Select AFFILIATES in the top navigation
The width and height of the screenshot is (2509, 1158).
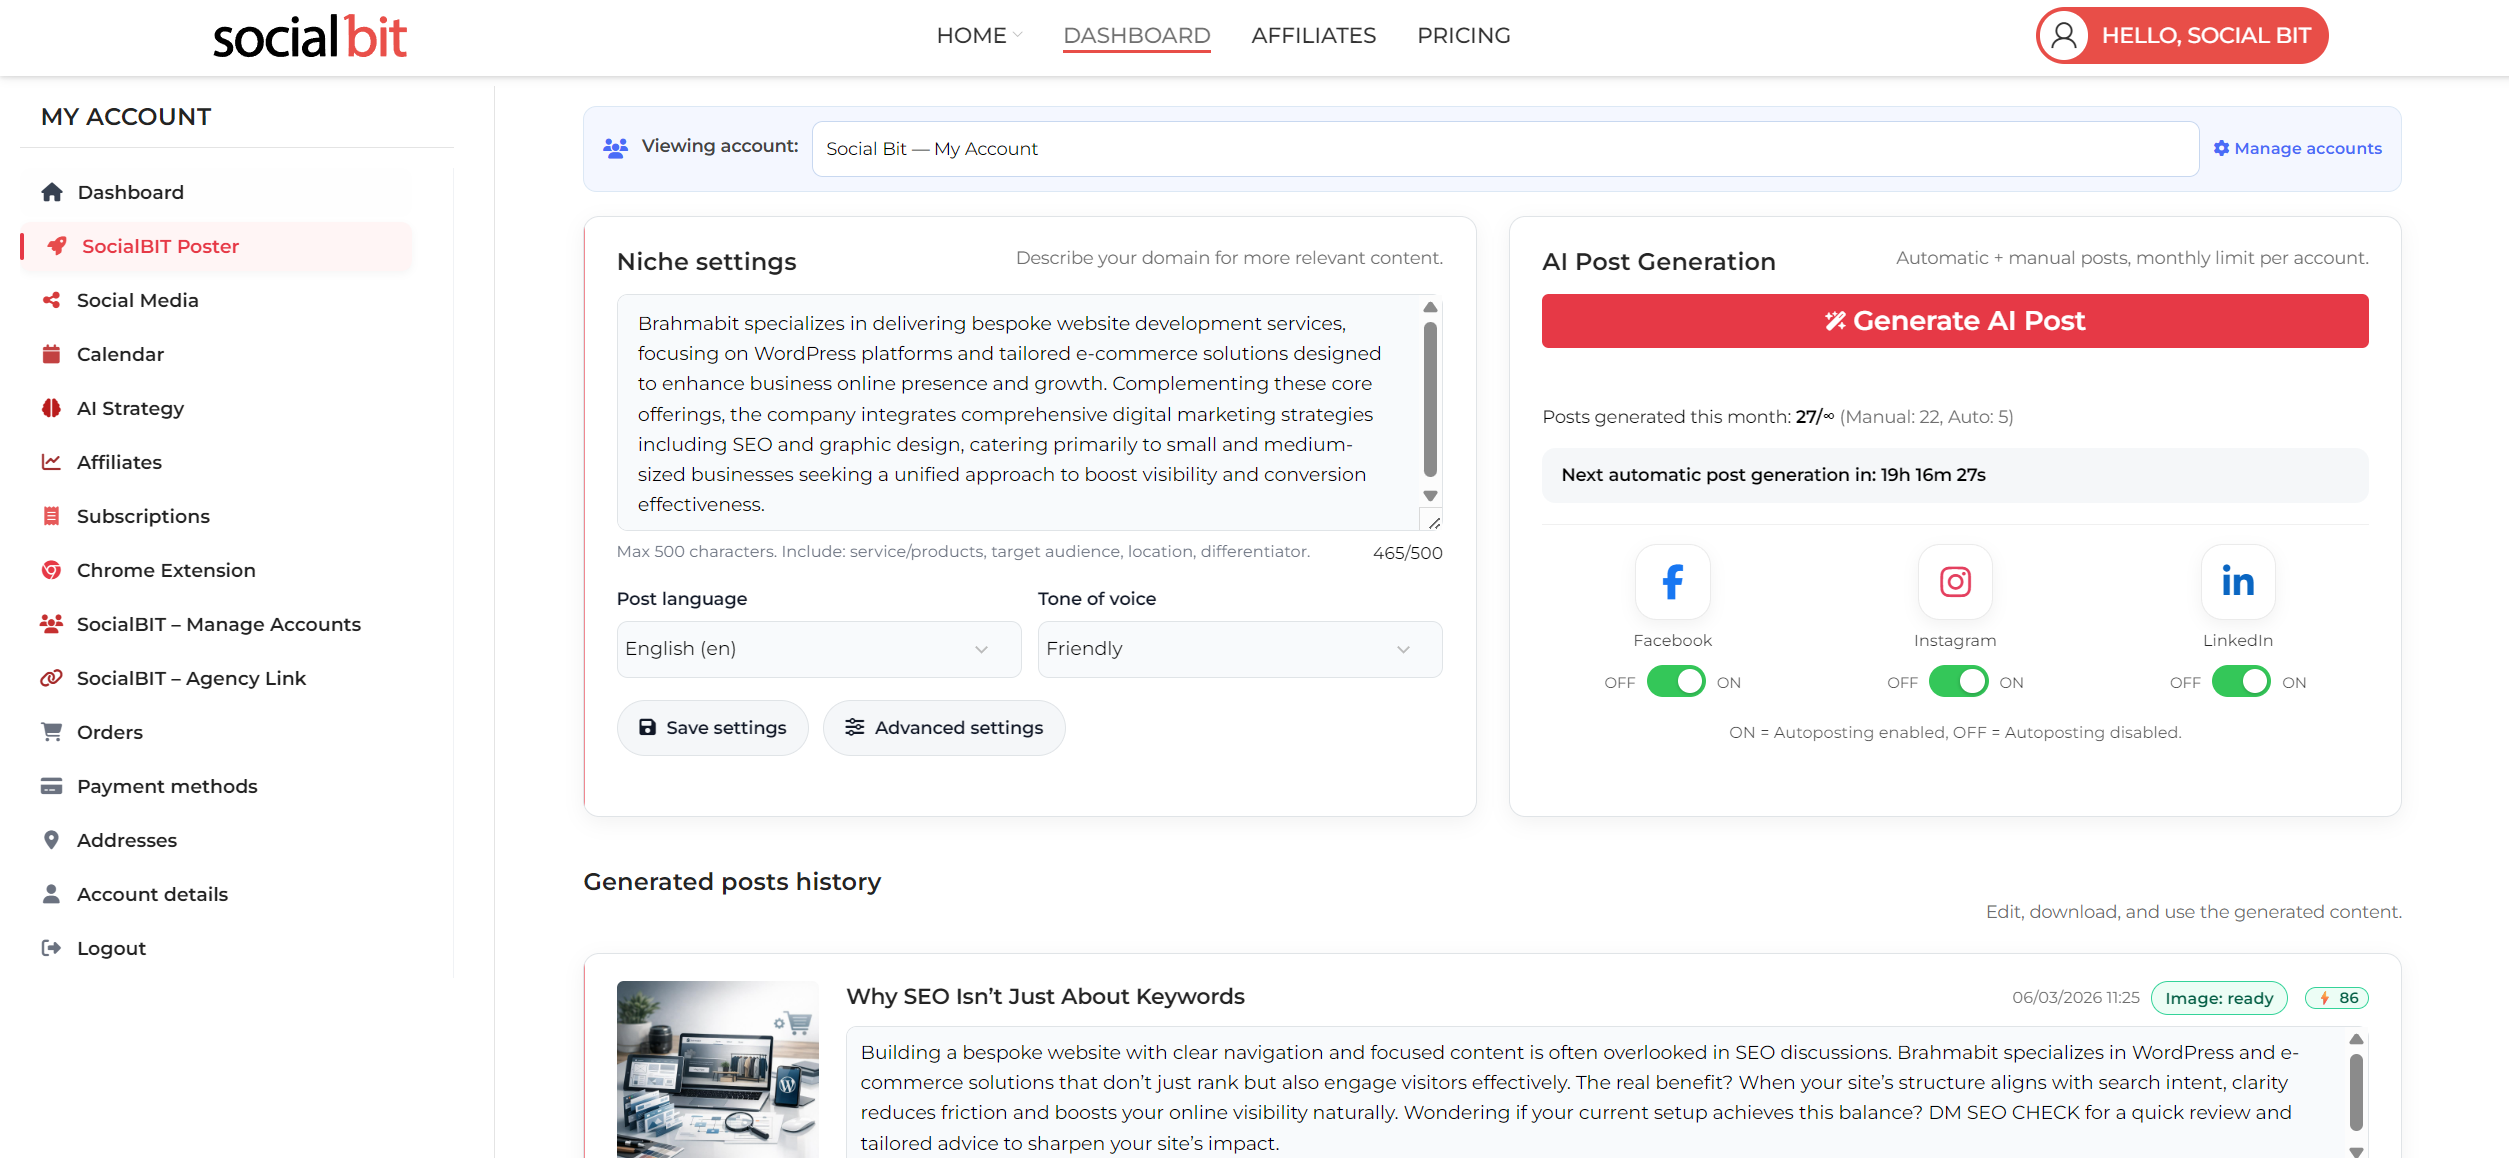pos(1313,36)
